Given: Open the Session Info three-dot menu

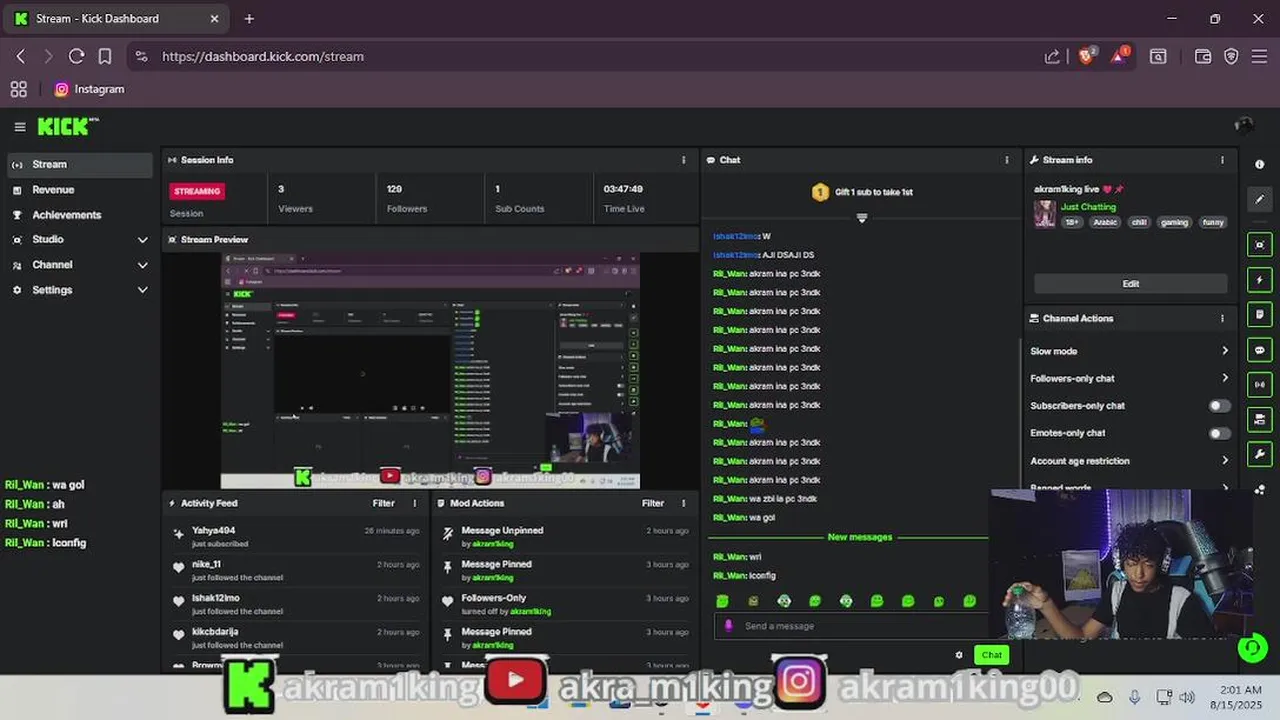Looking at the screenshot, I should [x=684, y=160].
